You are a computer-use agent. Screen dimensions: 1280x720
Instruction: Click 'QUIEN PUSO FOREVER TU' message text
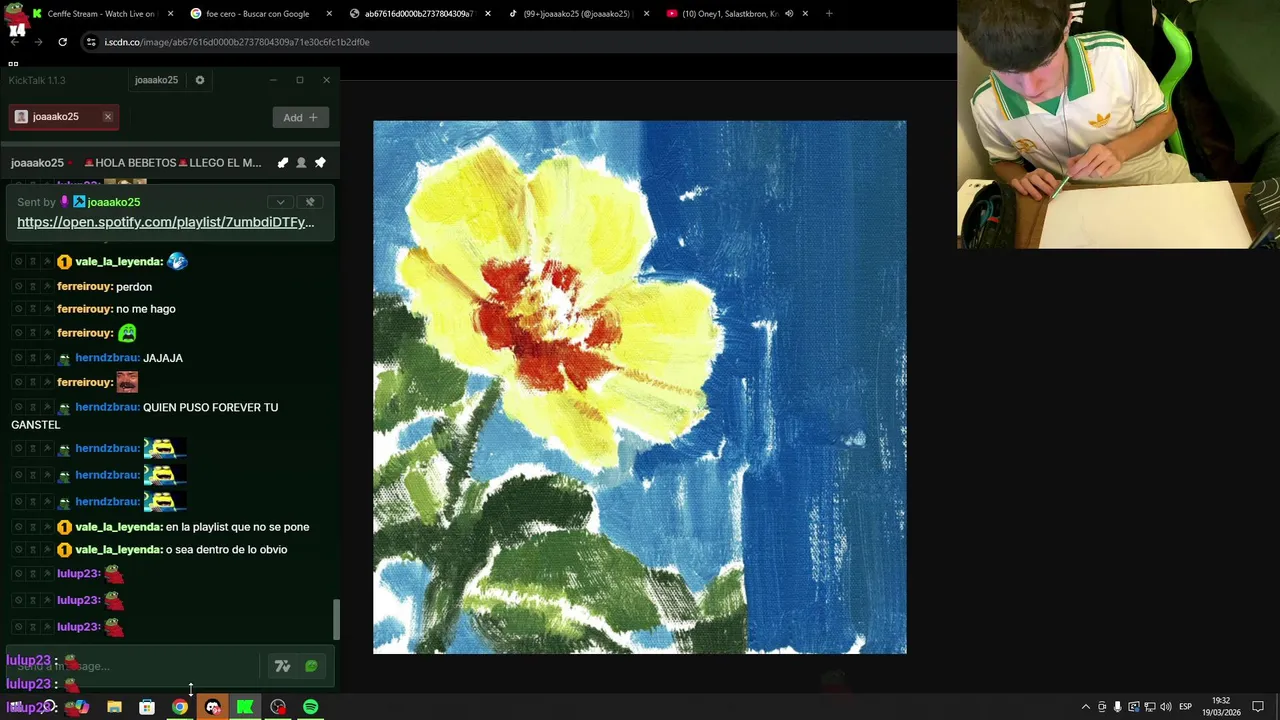pyautogui.click(x=211, y=408)
